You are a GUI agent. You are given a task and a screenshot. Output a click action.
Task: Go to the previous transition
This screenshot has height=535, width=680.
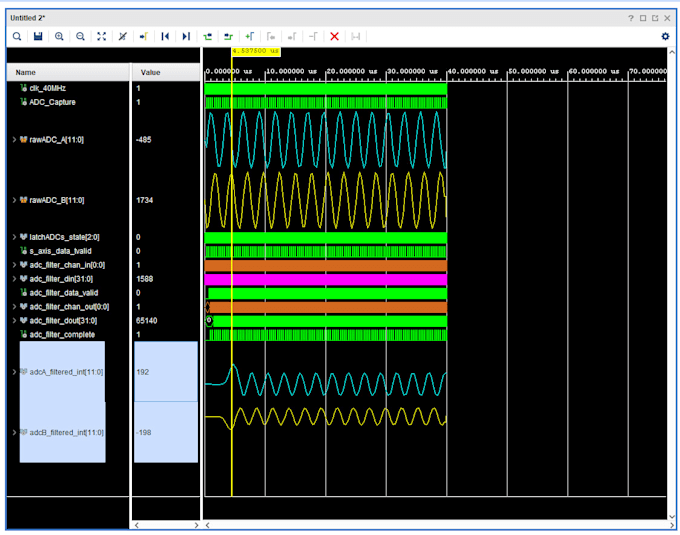(x=207, y=36)
